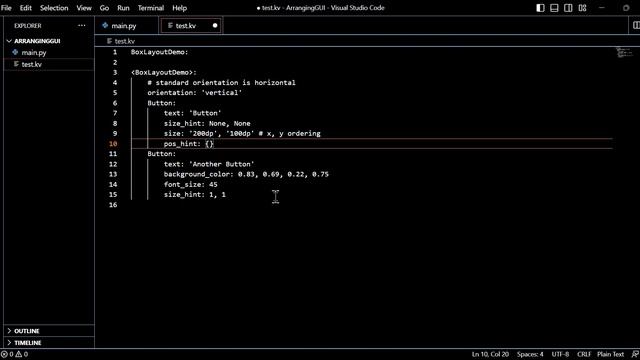The image size is (640, 360).
Task: Click Ln 10, Col 20 in status bar
Action: pyautogui.click(x=490, y=354)
